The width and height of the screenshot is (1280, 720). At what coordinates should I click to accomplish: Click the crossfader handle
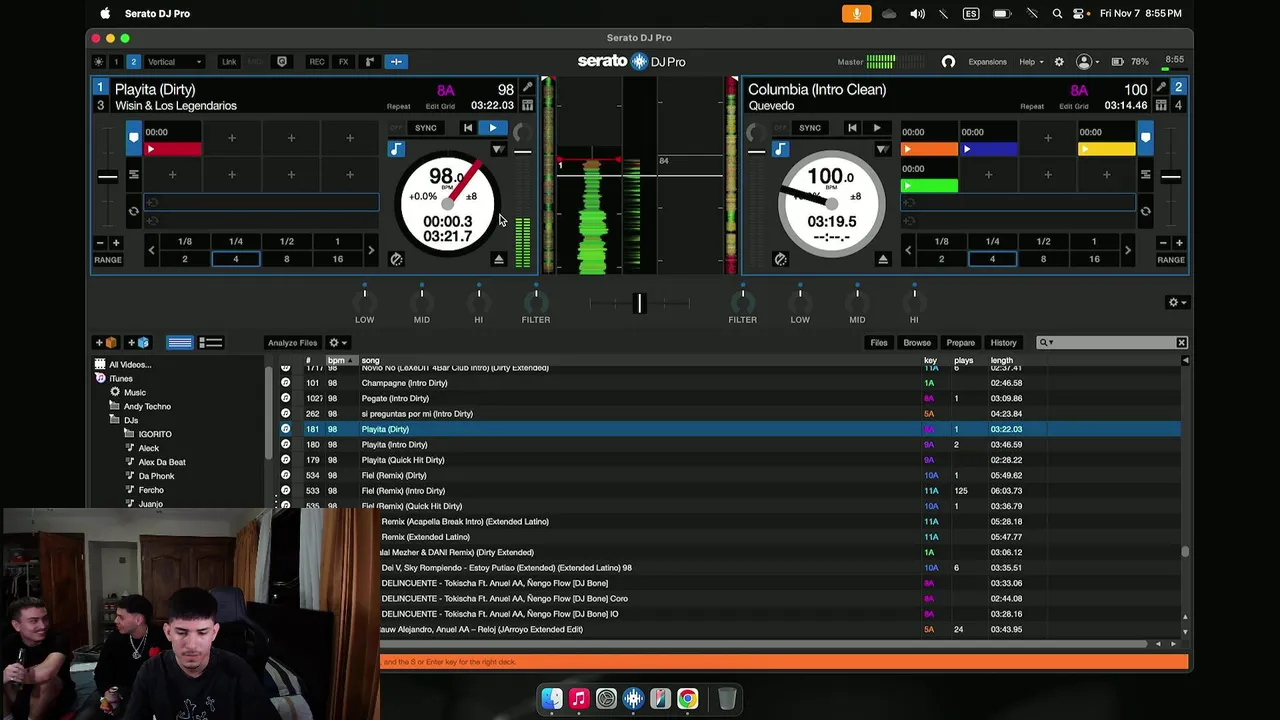[x=639, y=302]
